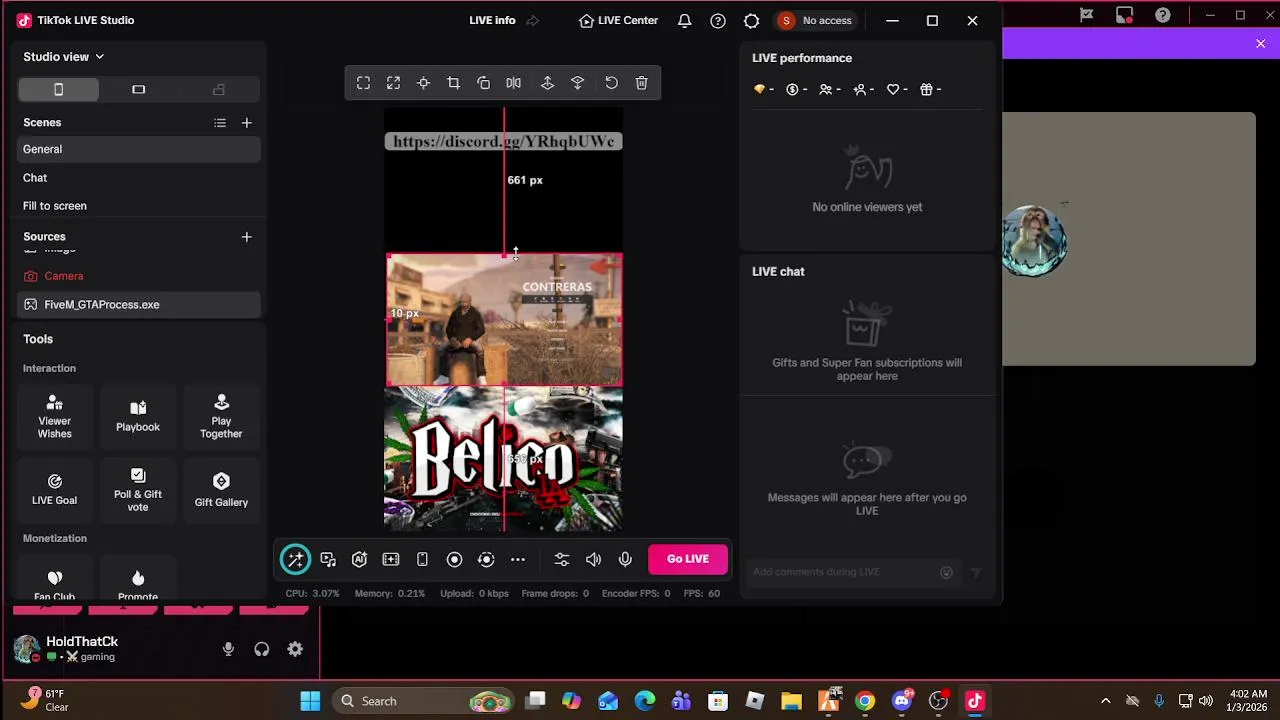1280x720 pixels.
Task: Open Discord user settings gear
Action: pyautogui.click(x=295, y=649)
